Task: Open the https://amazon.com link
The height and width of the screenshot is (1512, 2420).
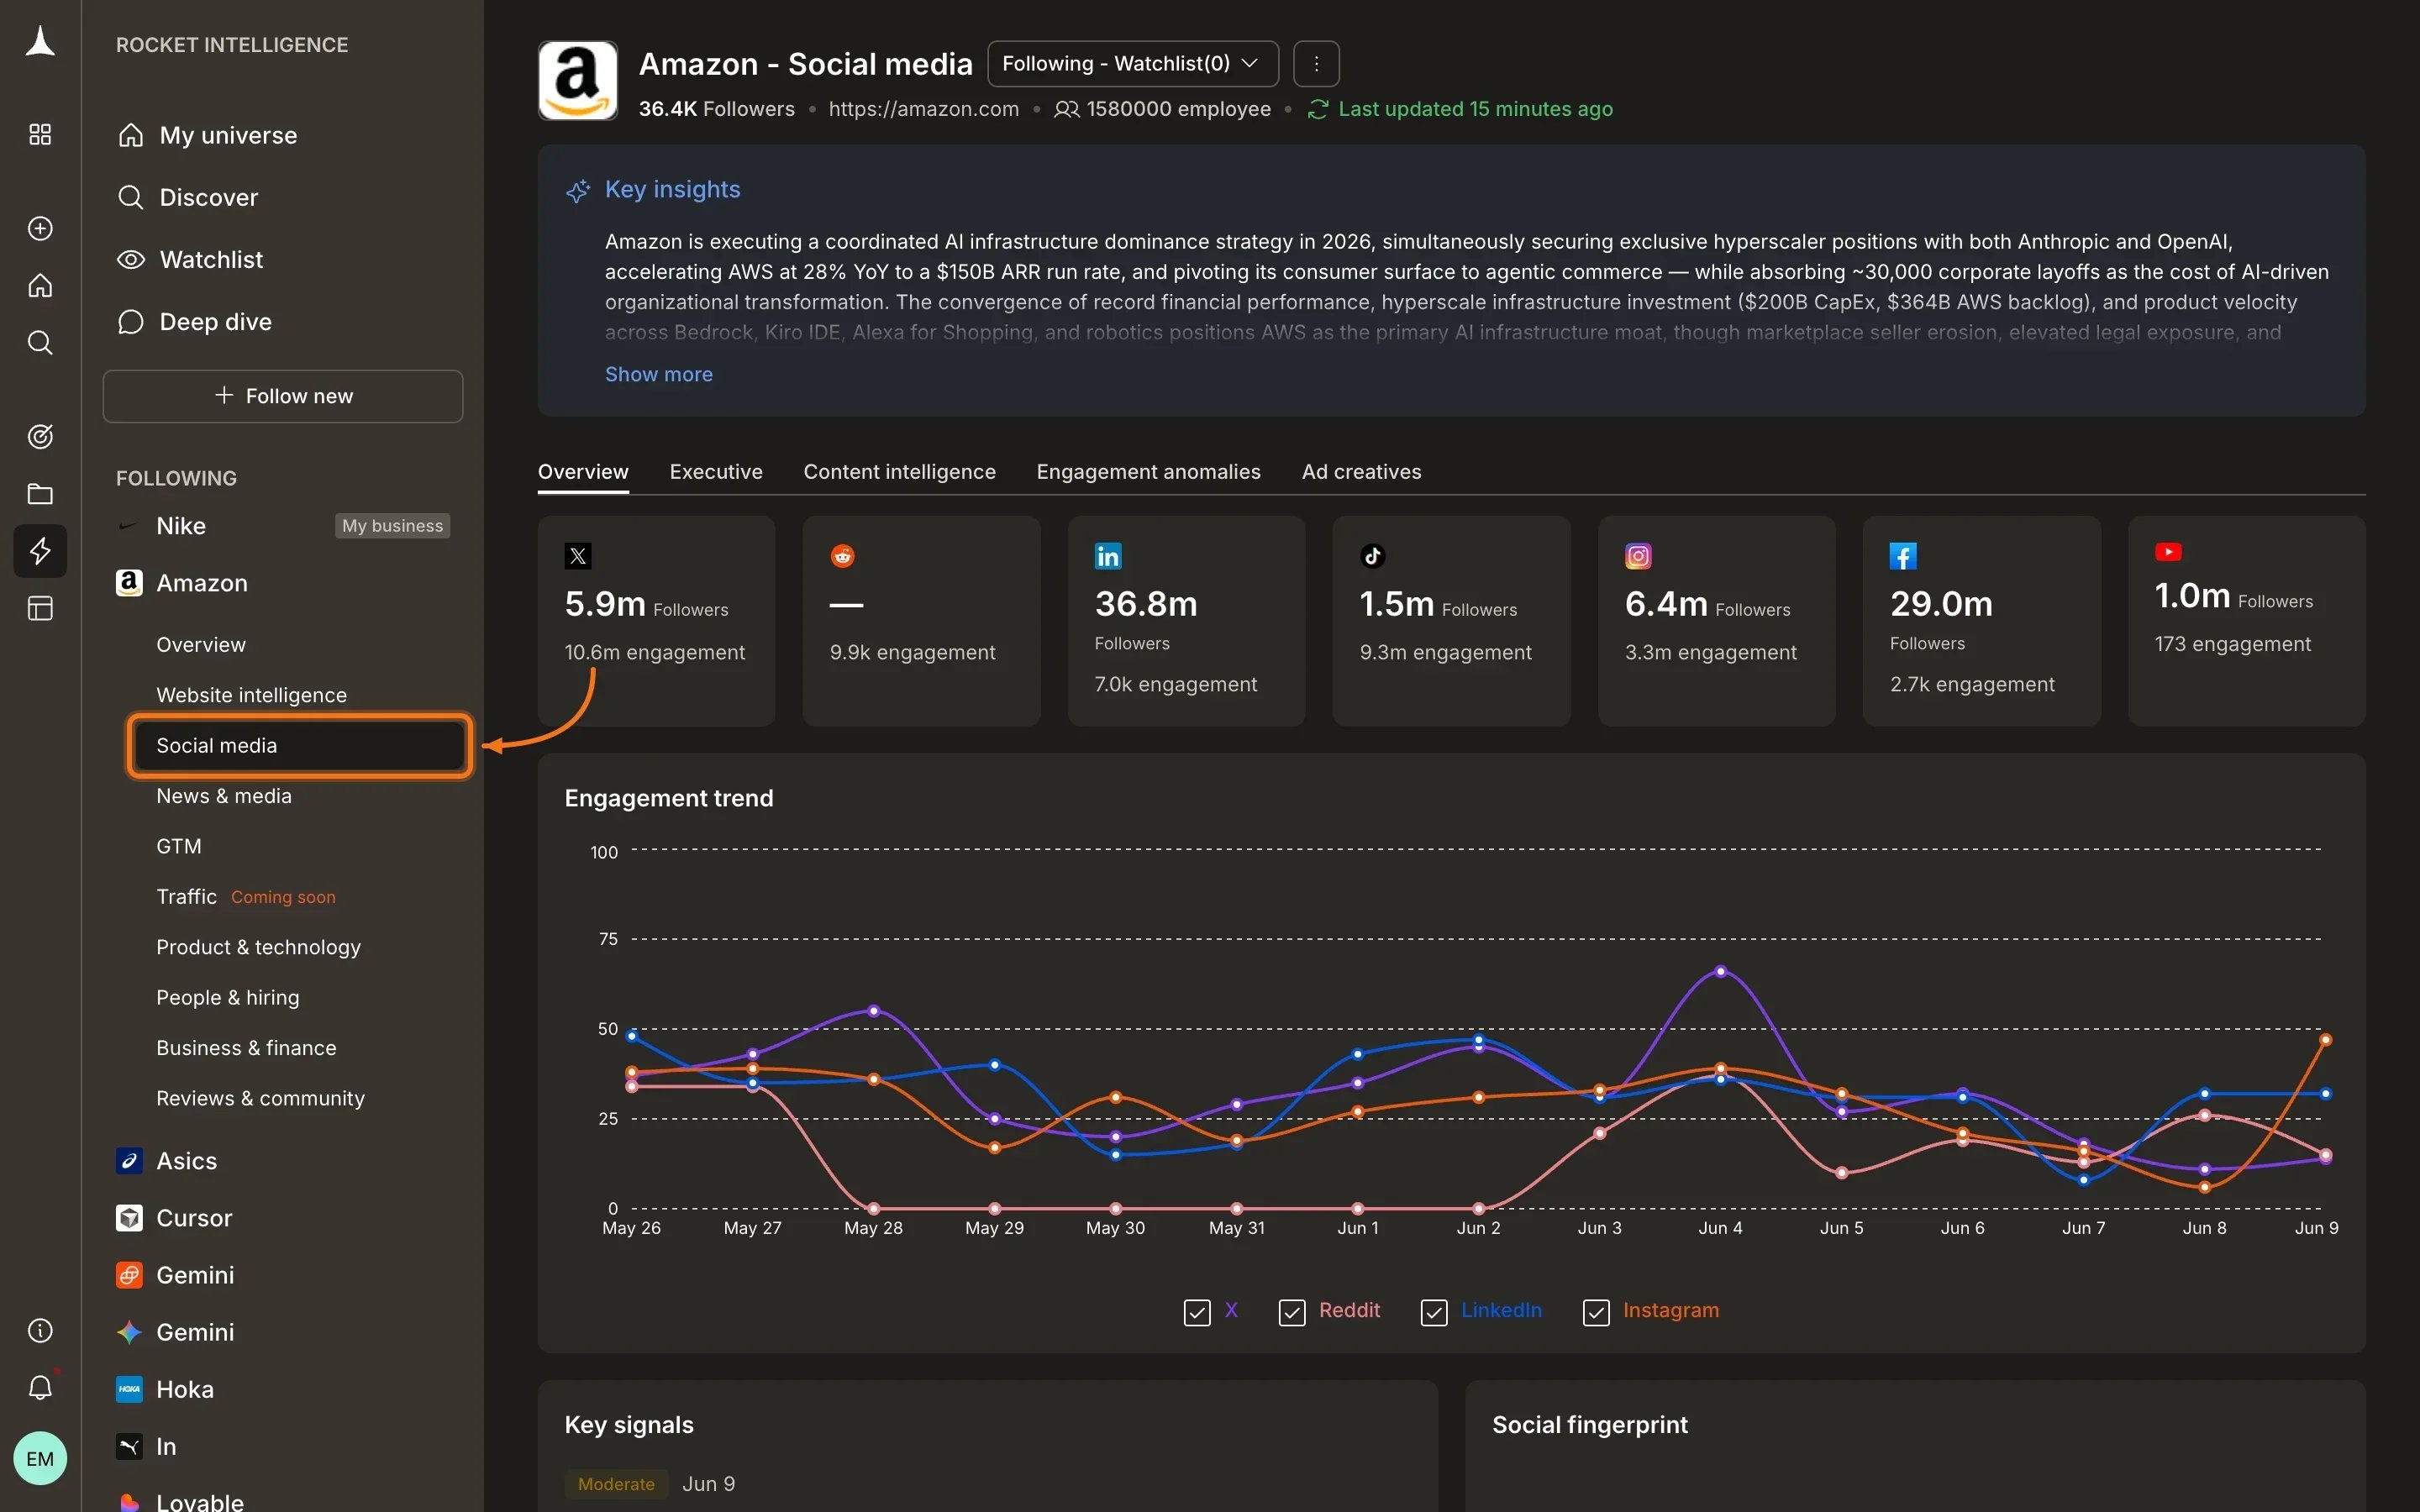Action: pos(923,109)
